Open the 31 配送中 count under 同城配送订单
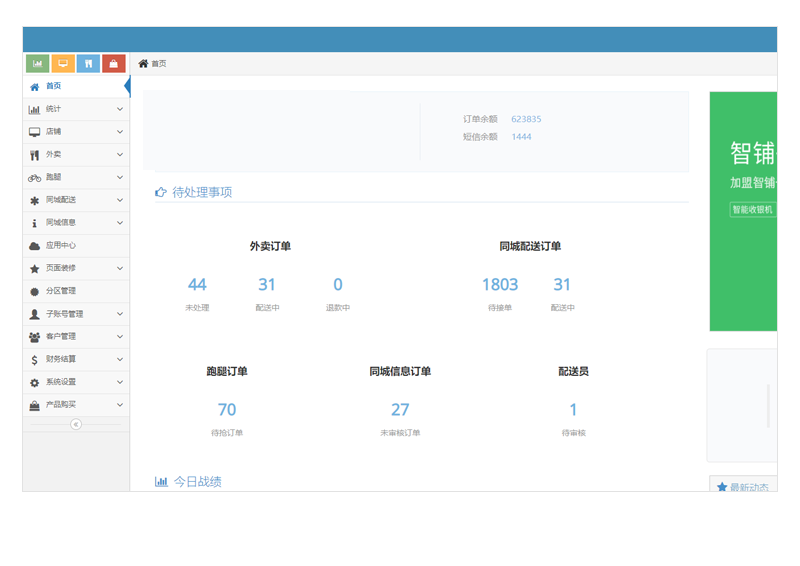Image resolution: width=800 pixels, height=566 pixels. [562, 284]
